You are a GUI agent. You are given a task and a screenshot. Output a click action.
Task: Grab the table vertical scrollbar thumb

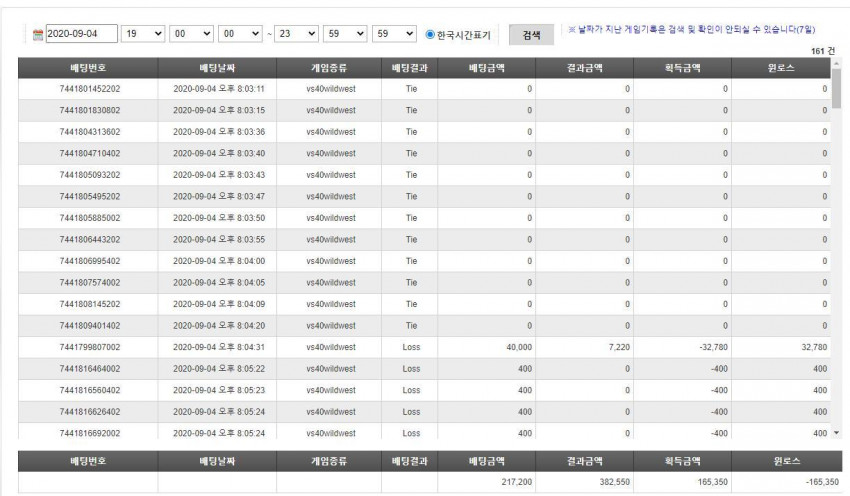[836, 89]
